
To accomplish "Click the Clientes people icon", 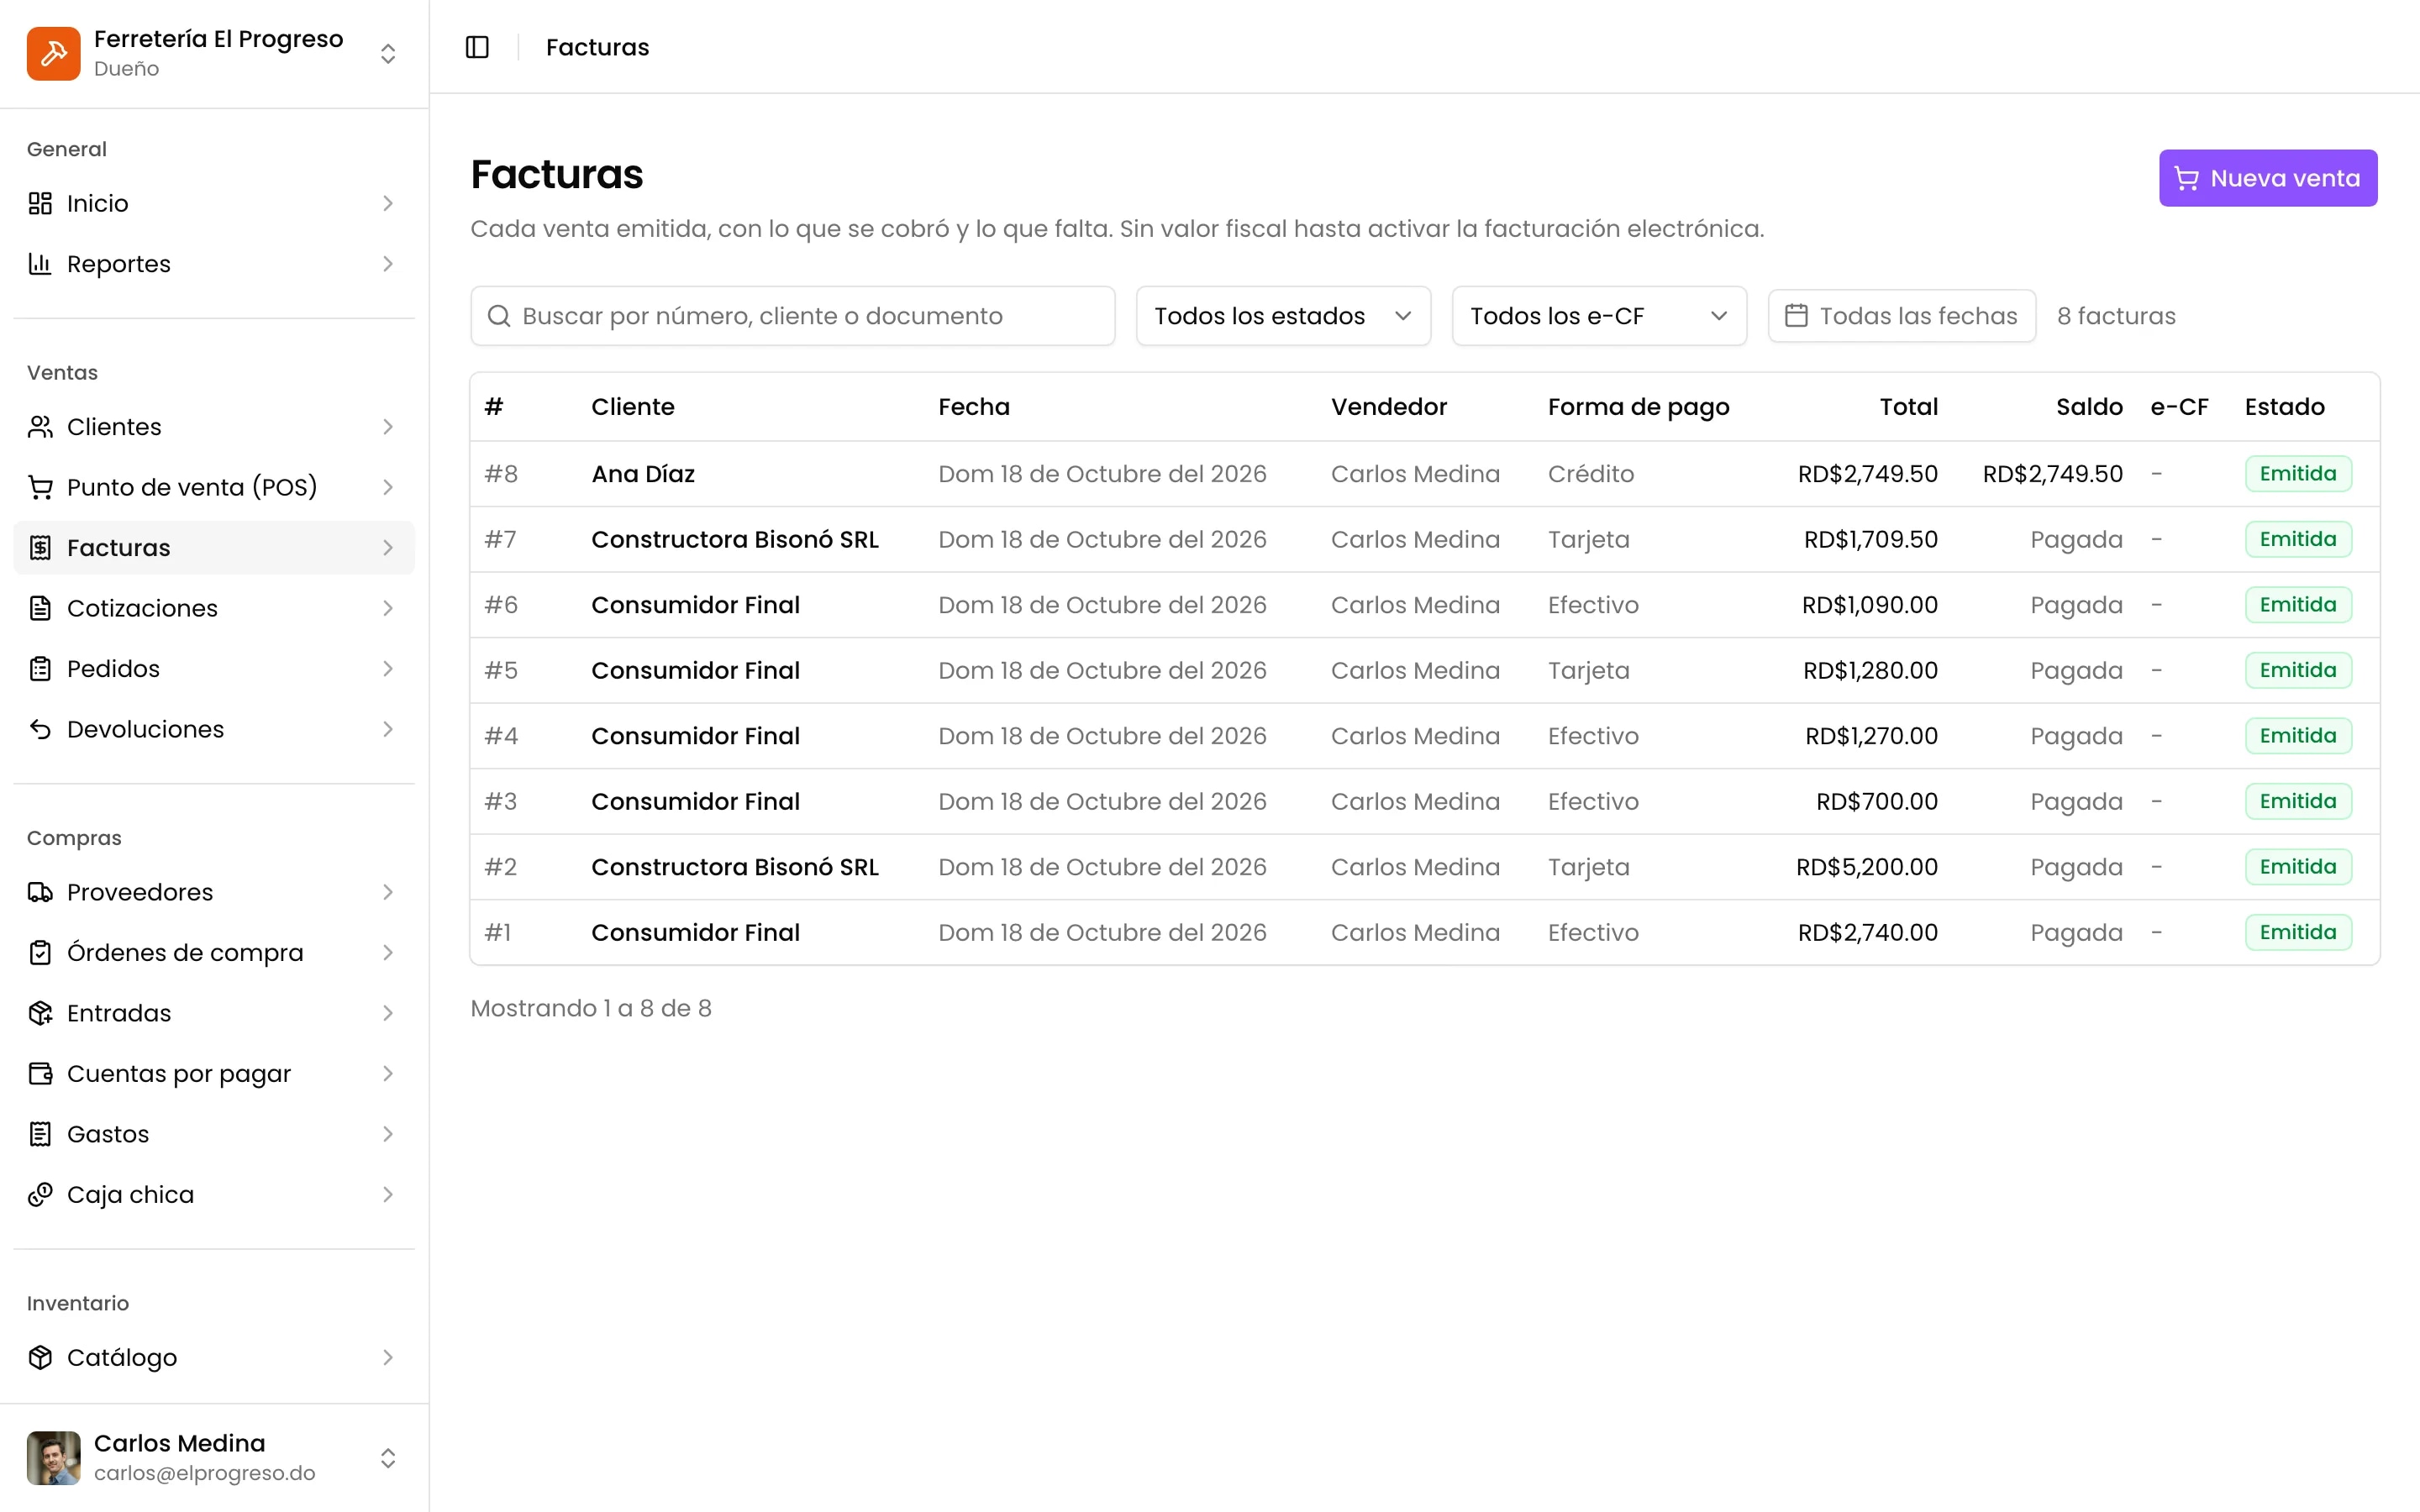I will (40, 427).
